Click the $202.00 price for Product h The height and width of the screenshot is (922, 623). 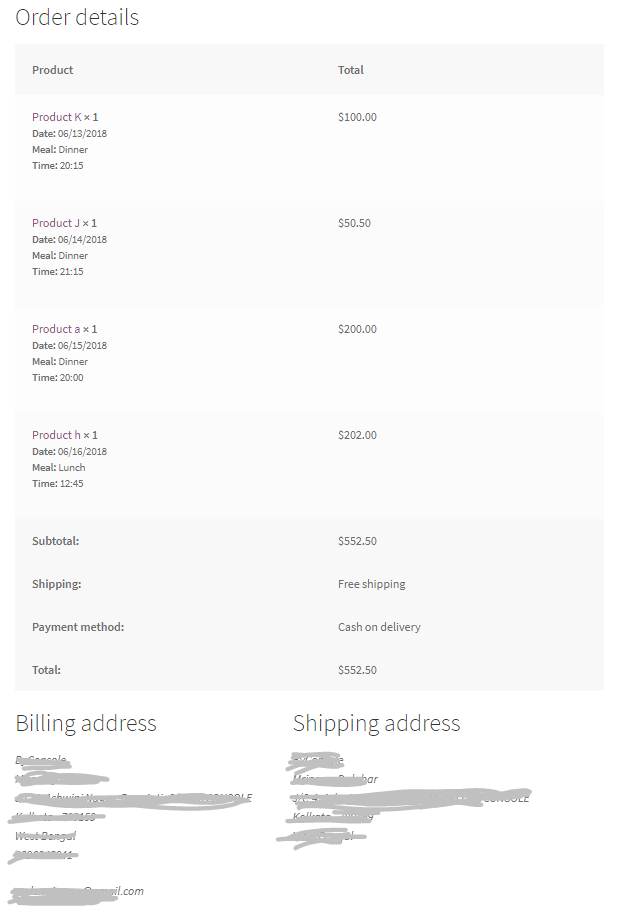coord(357,435)
